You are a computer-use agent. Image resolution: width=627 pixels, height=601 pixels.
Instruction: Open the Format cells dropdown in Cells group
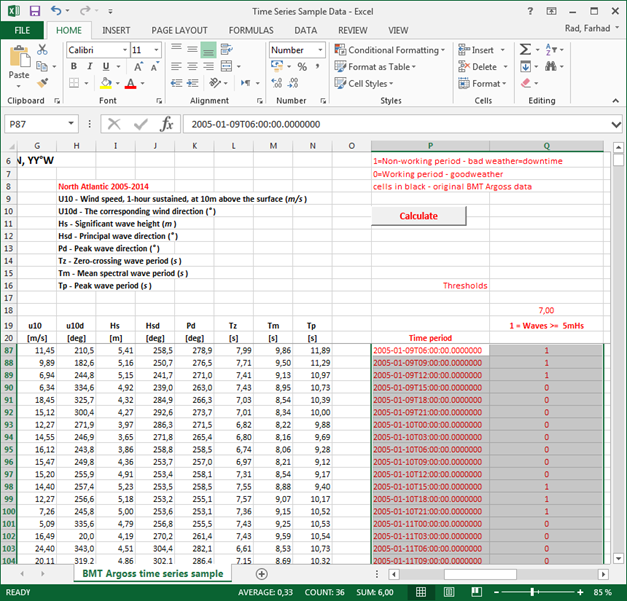tap(482, 84)
